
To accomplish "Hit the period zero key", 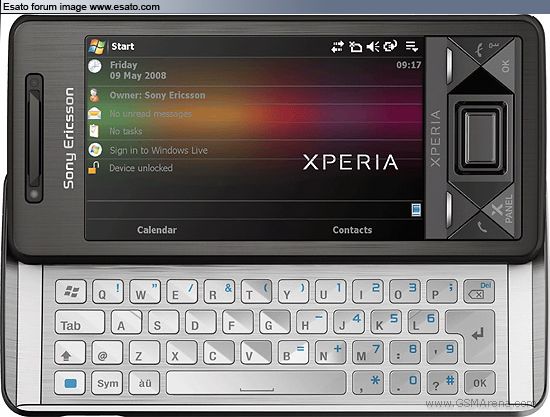I will (x=405, y=383).
